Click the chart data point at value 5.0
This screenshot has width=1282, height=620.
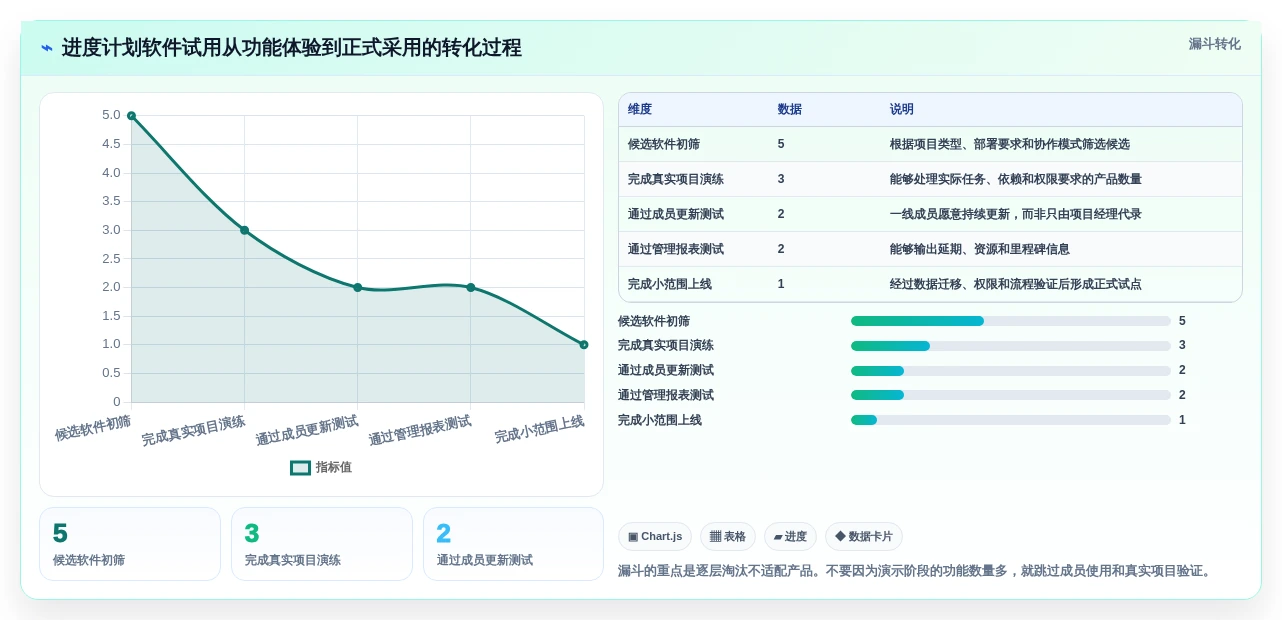pos(131,116)
